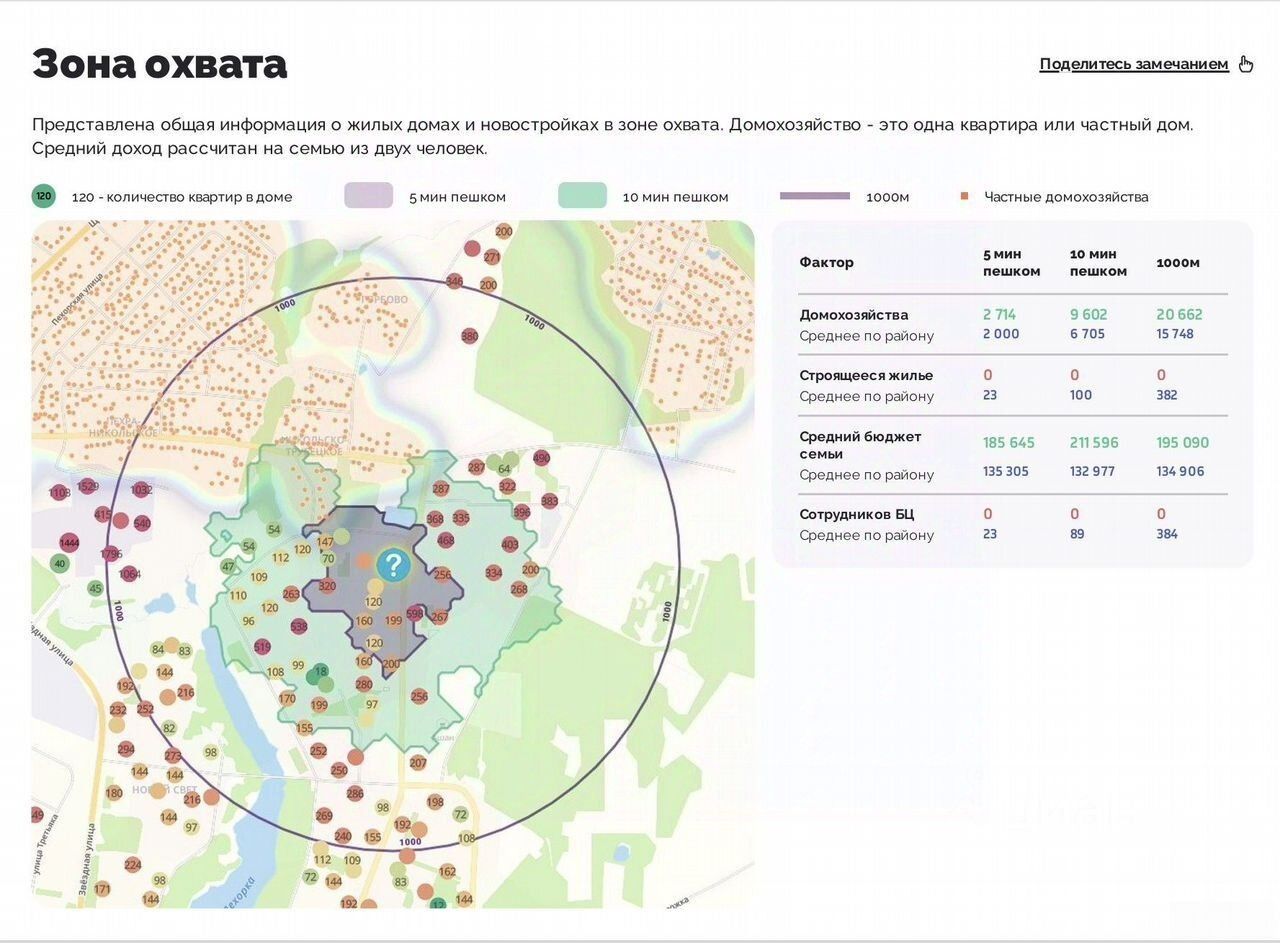This screenshot has width=1280, height=943.
Task: Click family budget value 185 645
Action: [1009, 442]
